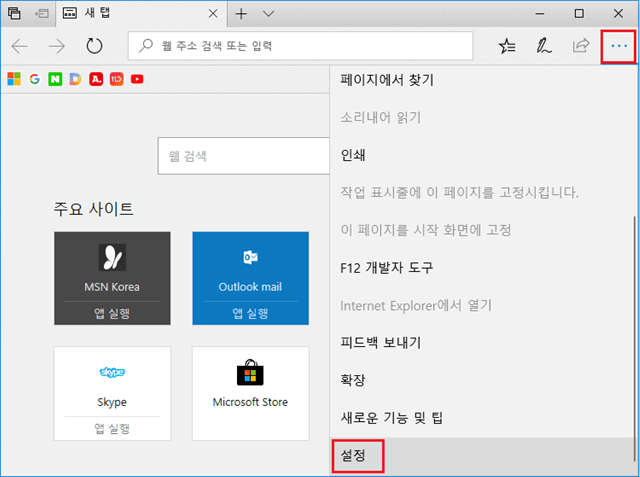This screenshot has height=477, width=640.
Task: Select the 새 탭 tab
Action: 141,14
